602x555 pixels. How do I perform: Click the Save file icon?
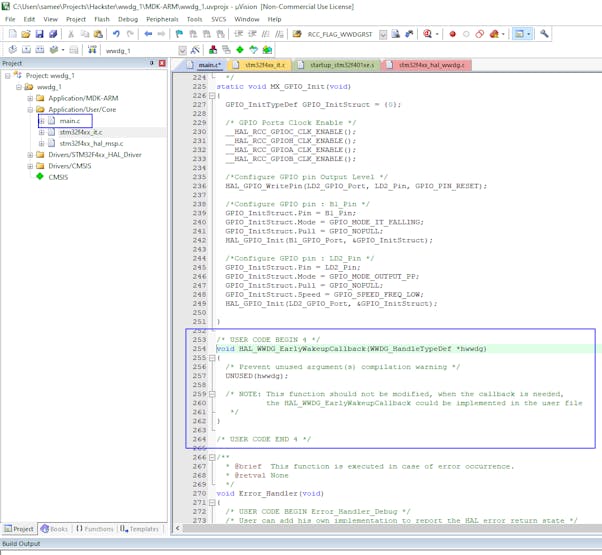point(39,34)
